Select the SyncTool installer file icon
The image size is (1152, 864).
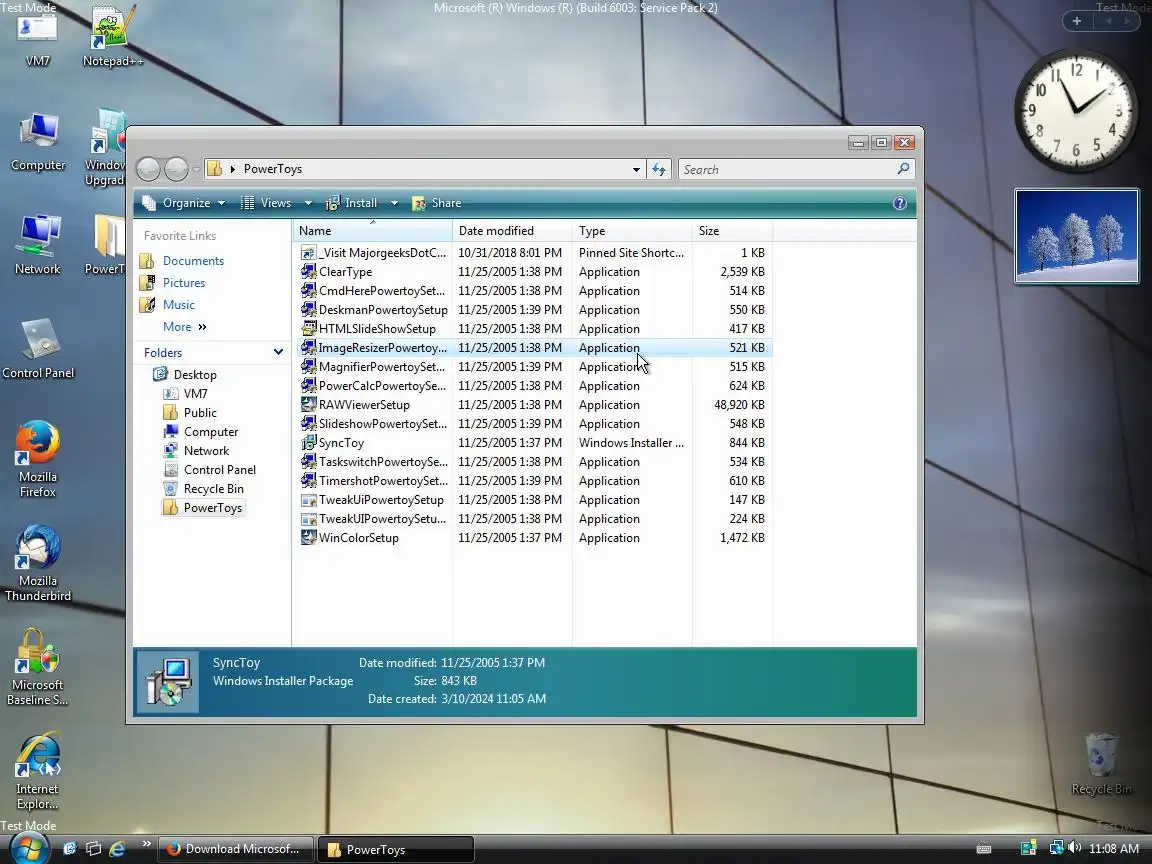[309, 443]
